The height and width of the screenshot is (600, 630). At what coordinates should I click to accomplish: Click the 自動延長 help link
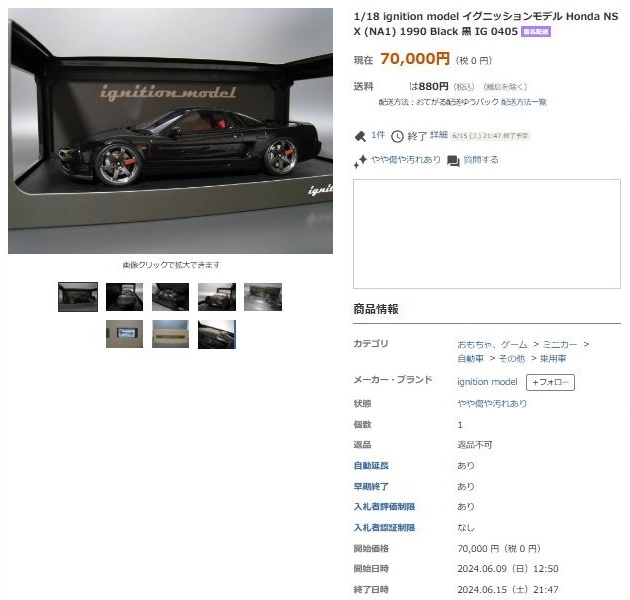point(370,465)
